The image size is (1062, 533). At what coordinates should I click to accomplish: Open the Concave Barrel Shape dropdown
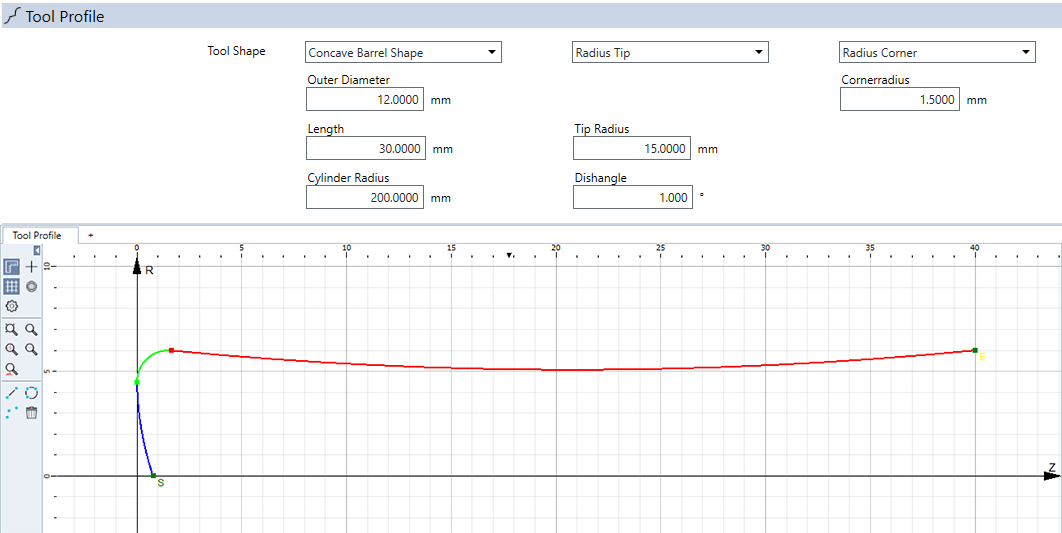[x=402, y=53]
